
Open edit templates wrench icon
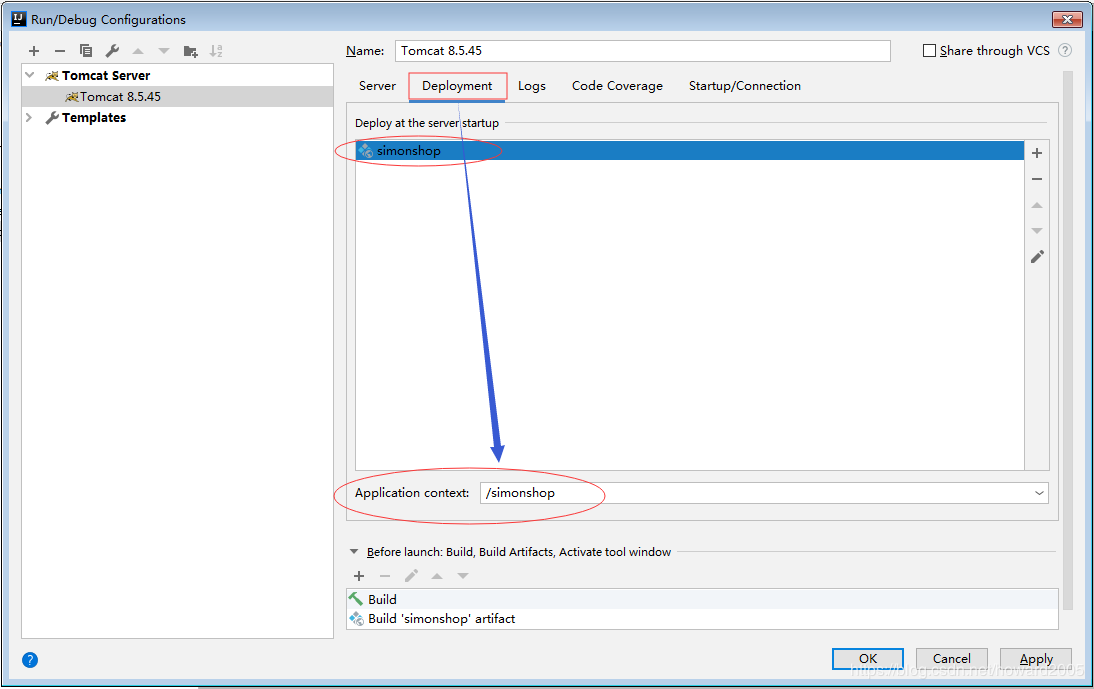(112, 51)
